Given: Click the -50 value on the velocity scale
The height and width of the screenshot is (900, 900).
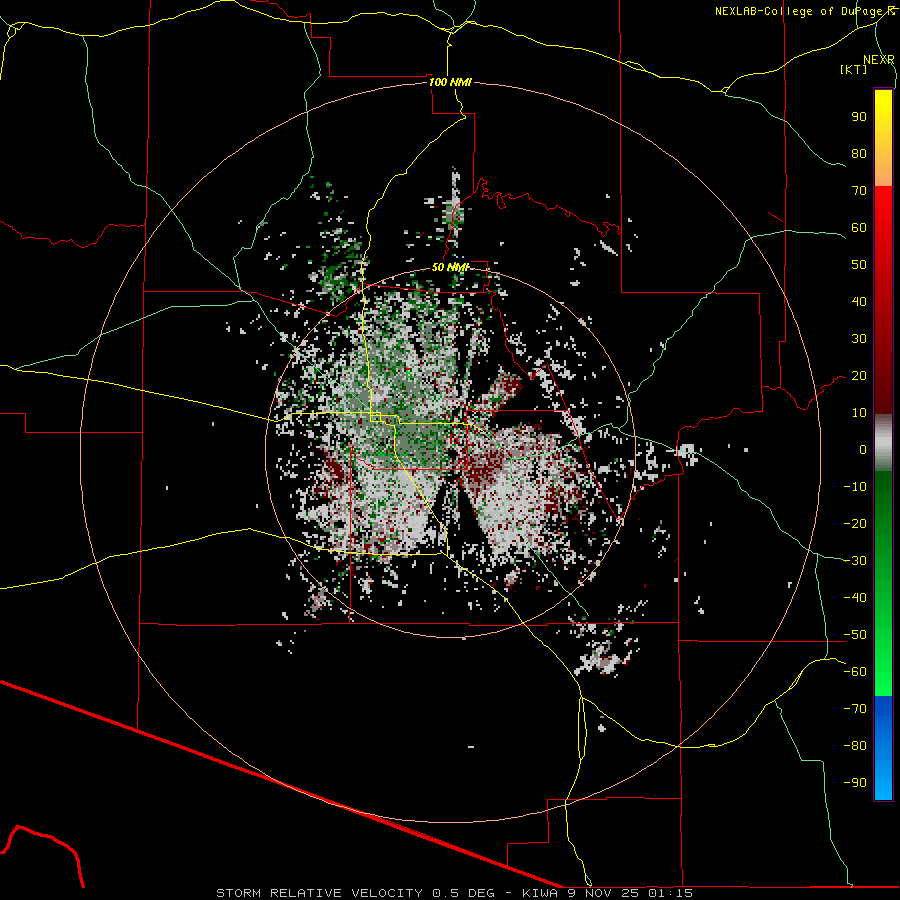Looking at the screenshot, I should (855, 635).
